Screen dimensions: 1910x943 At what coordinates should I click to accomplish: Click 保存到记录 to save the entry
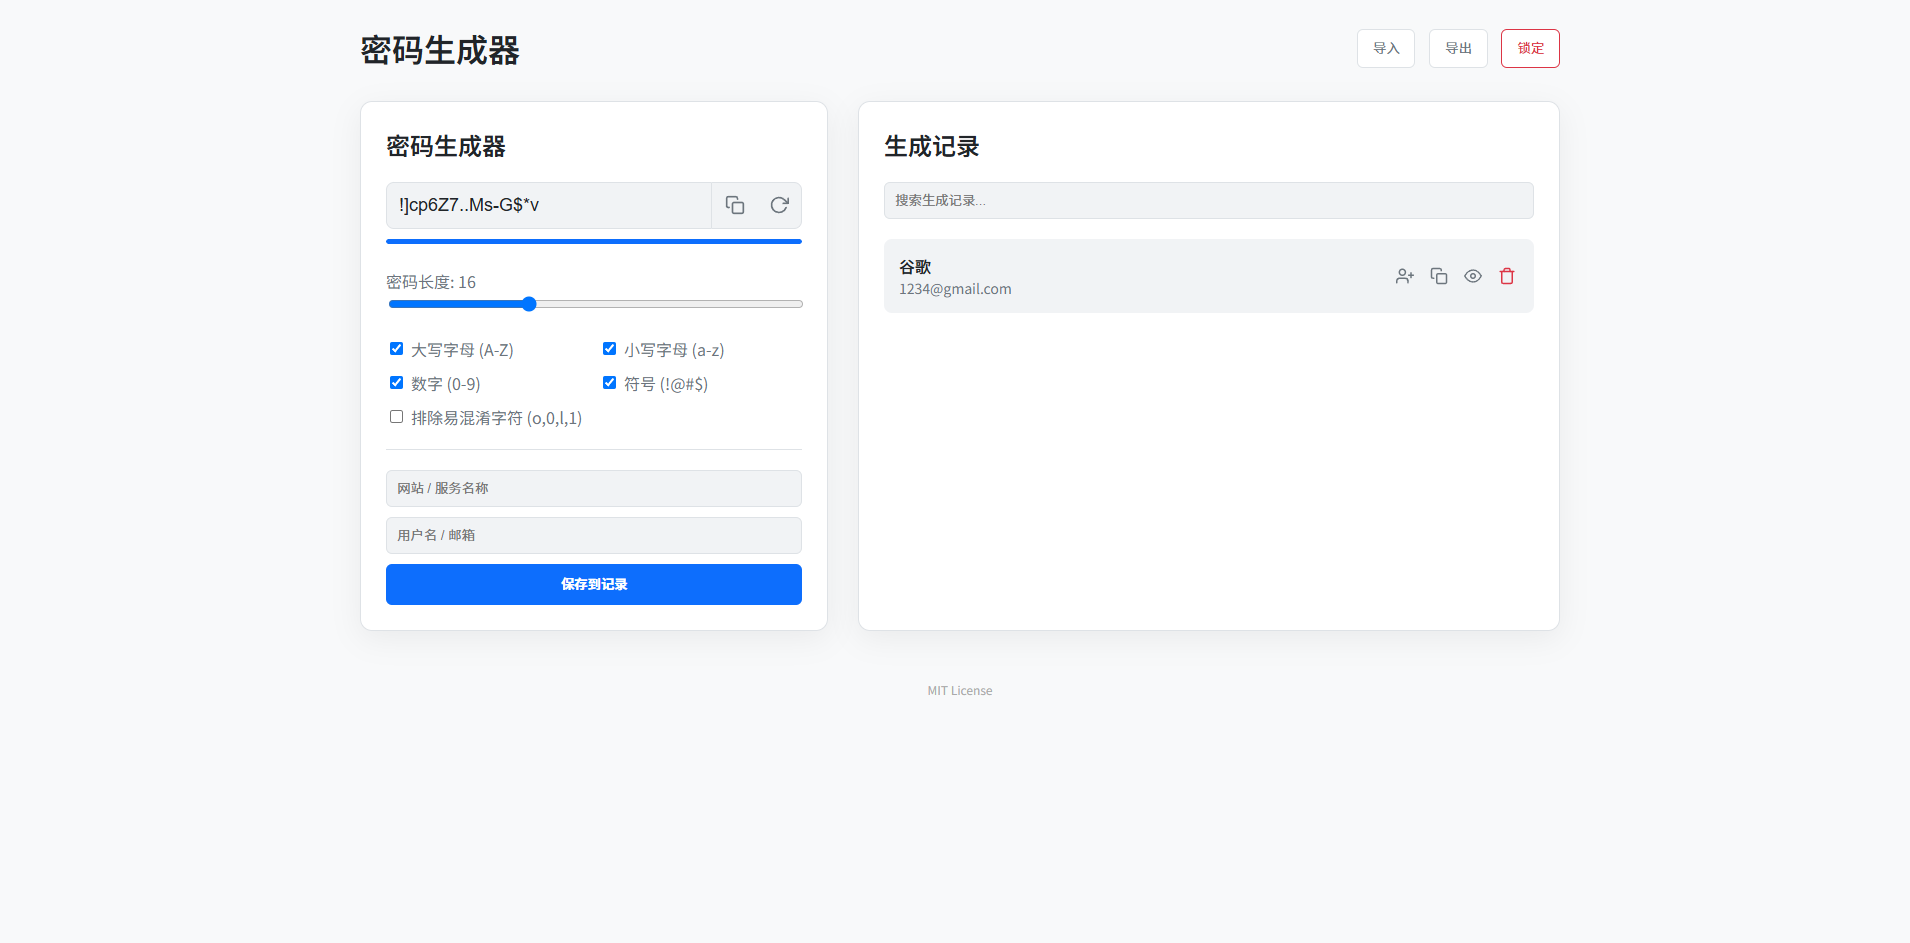point(593,584)
